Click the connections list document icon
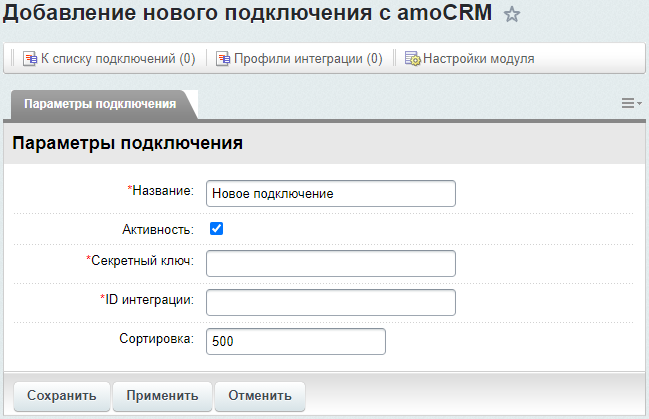The height and width of the screenshot is (419, 649). [x=30, y=59]
